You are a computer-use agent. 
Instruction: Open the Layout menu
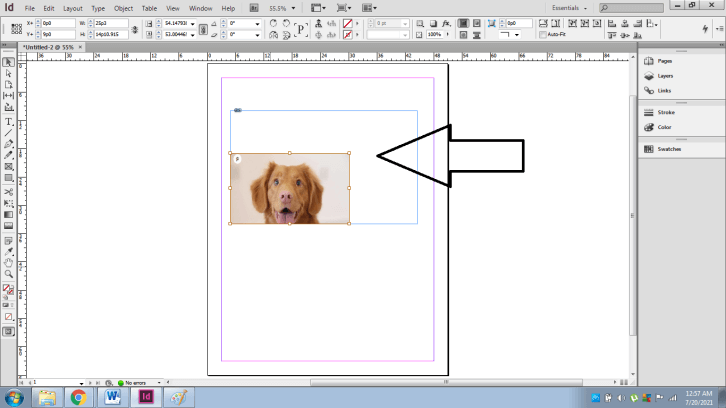click(73, 8)
